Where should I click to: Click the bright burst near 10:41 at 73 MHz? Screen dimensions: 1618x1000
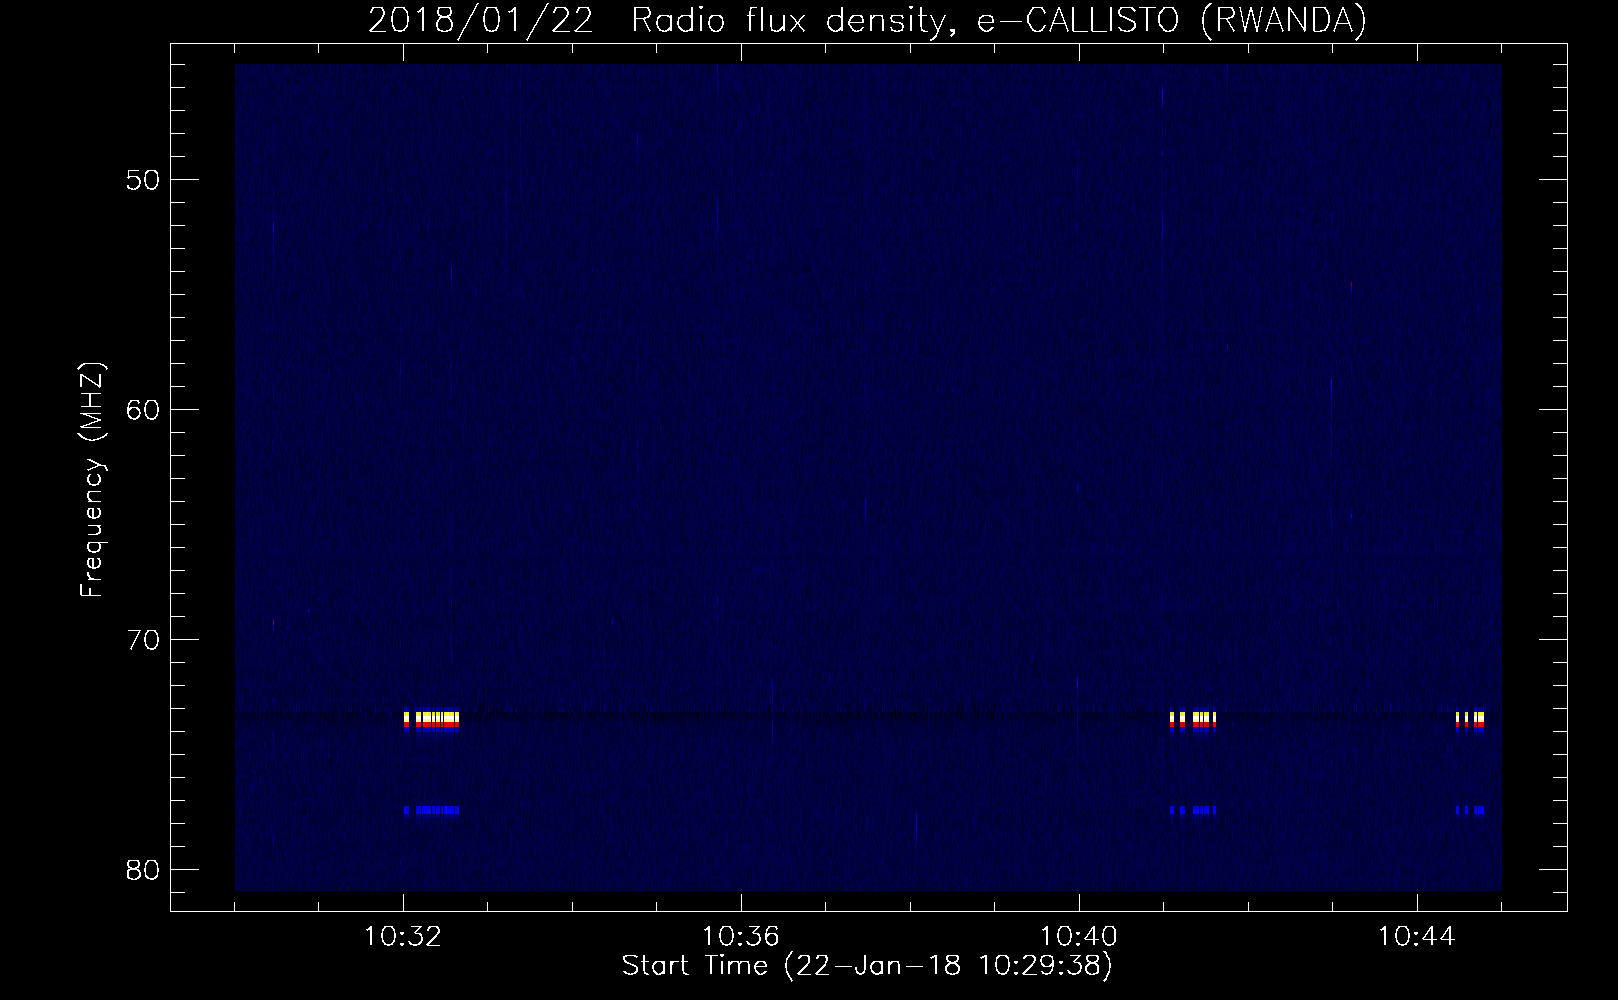click(1192, 721)
